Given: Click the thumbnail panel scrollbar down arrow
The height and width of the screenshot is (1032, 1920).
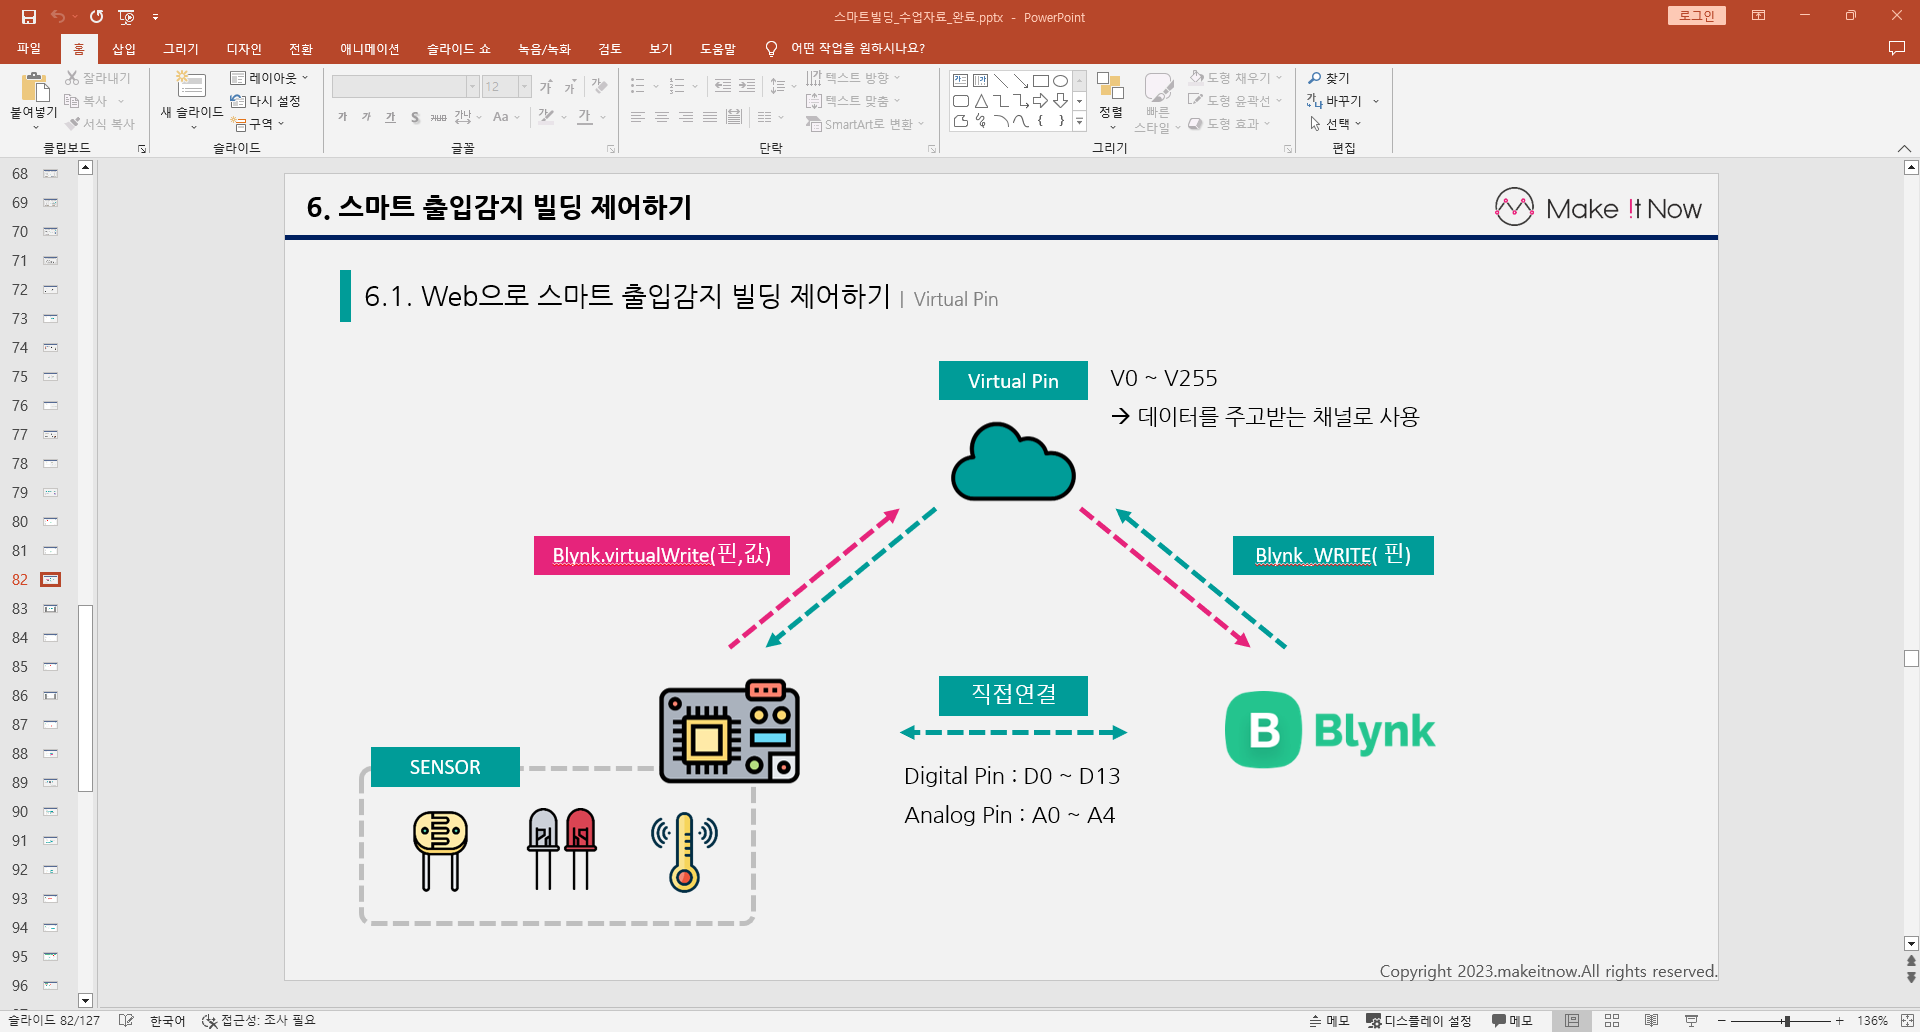Looking at the screenshot, I should 85,1000.
